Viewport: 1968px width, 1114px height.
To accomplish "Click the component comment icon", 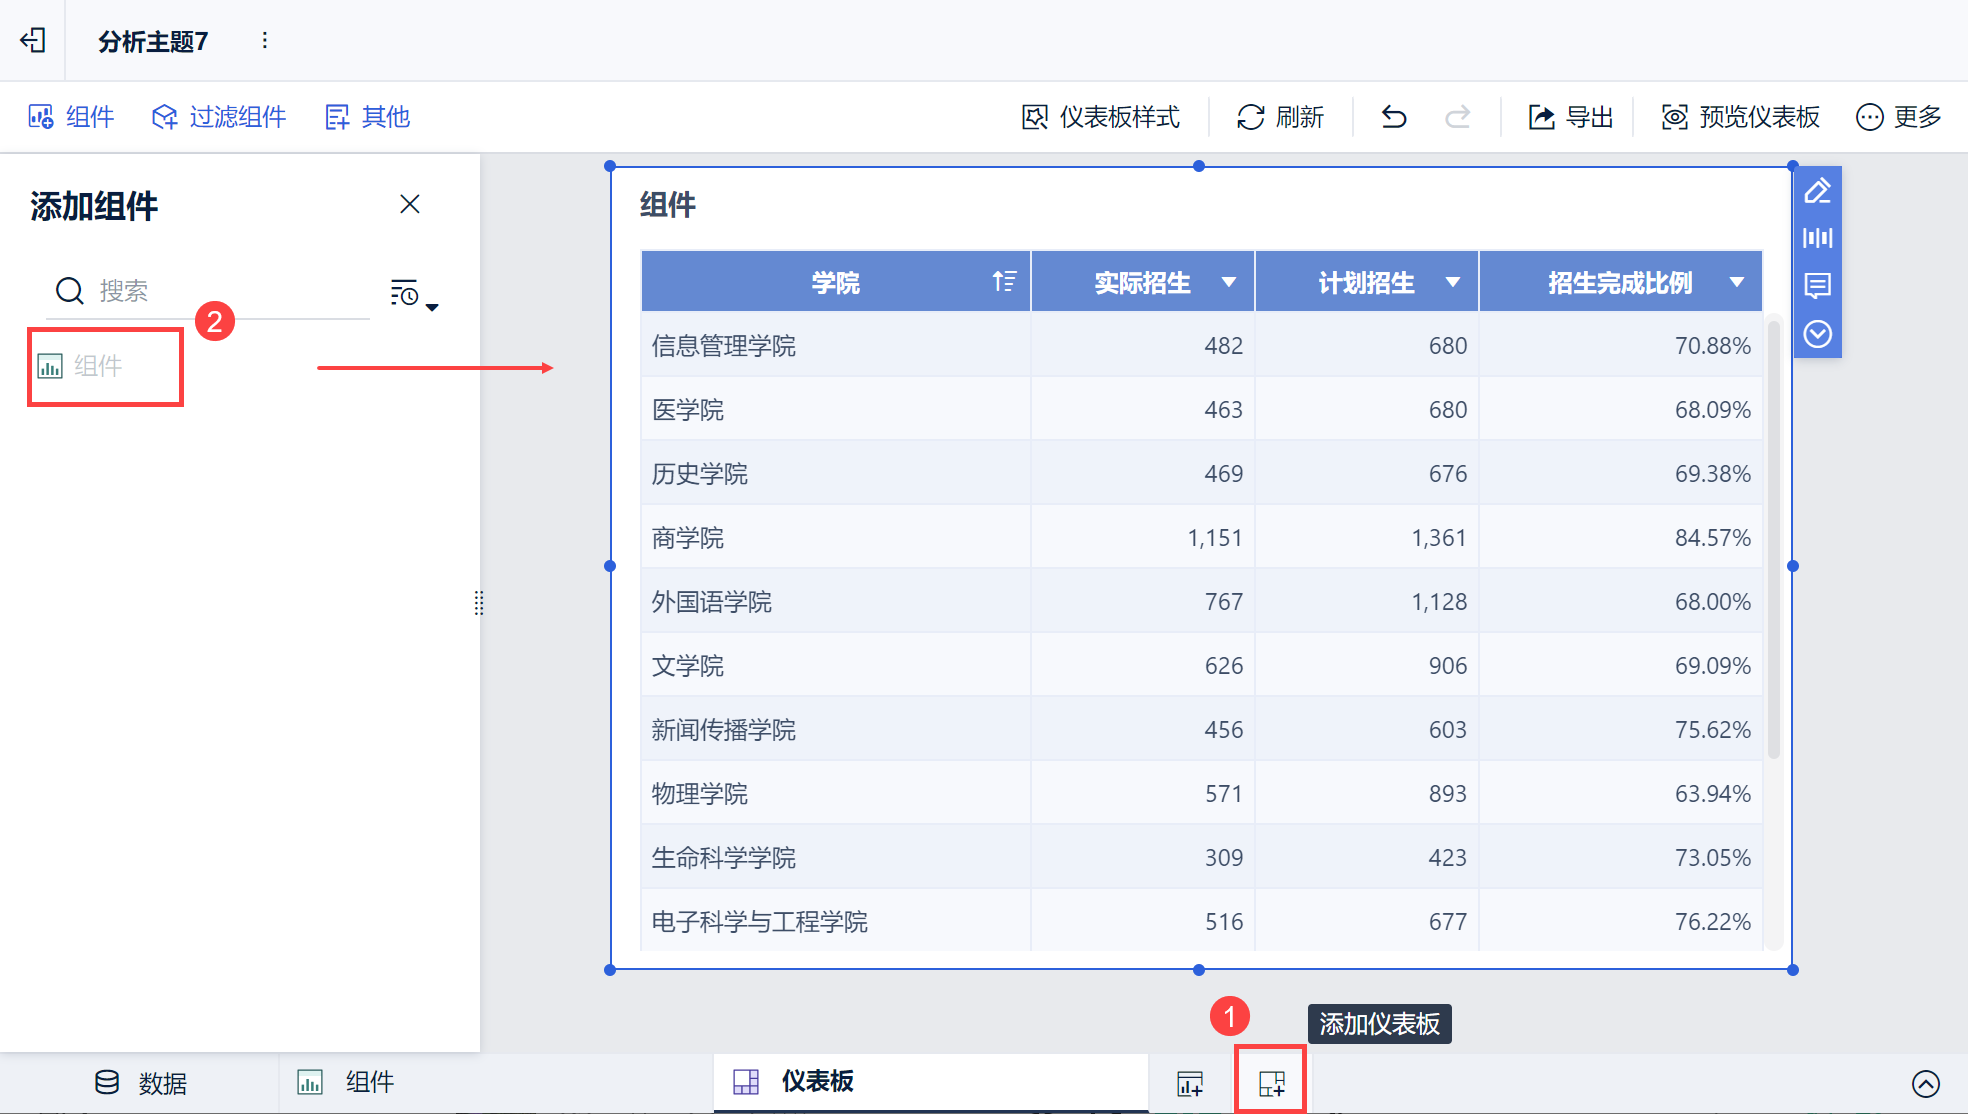I will click(1817, 286).
